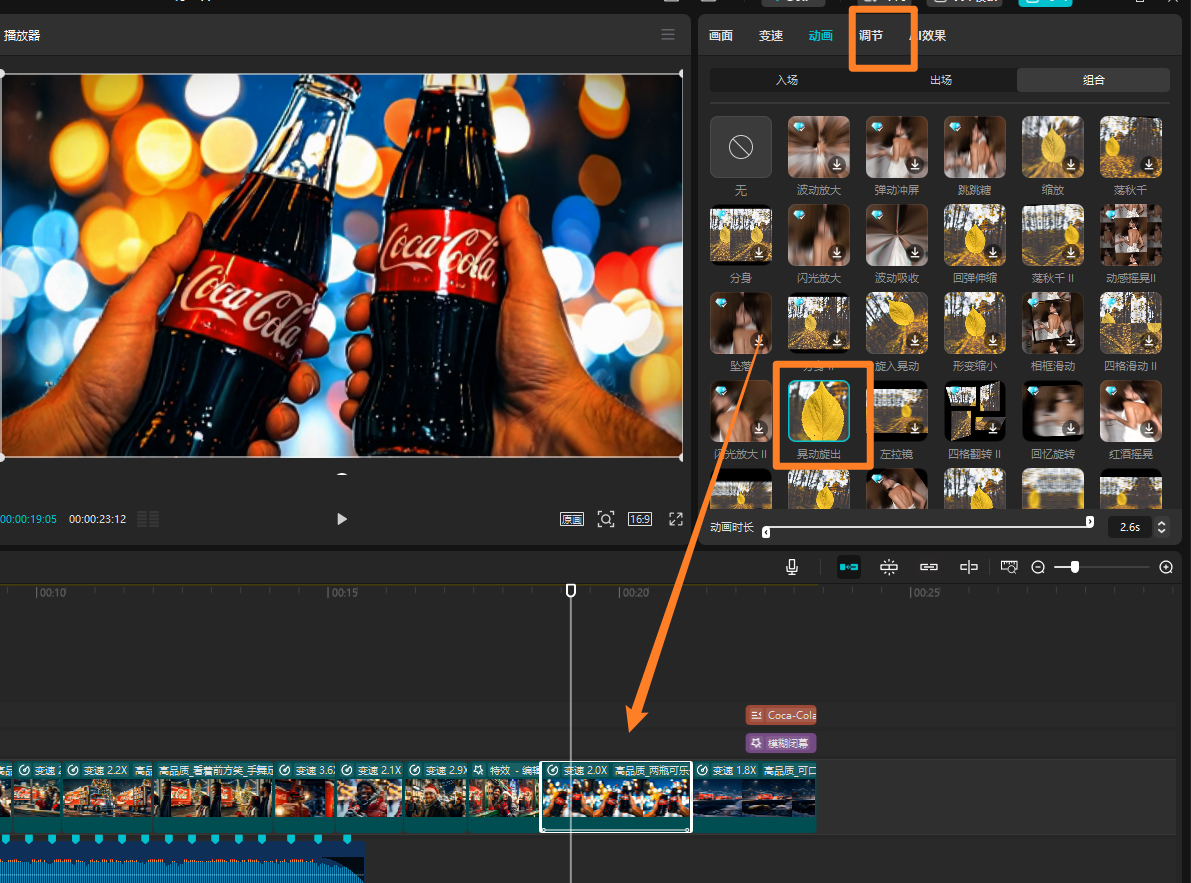Play the preview video
The image size is (1191, 883).
[342, 519]
